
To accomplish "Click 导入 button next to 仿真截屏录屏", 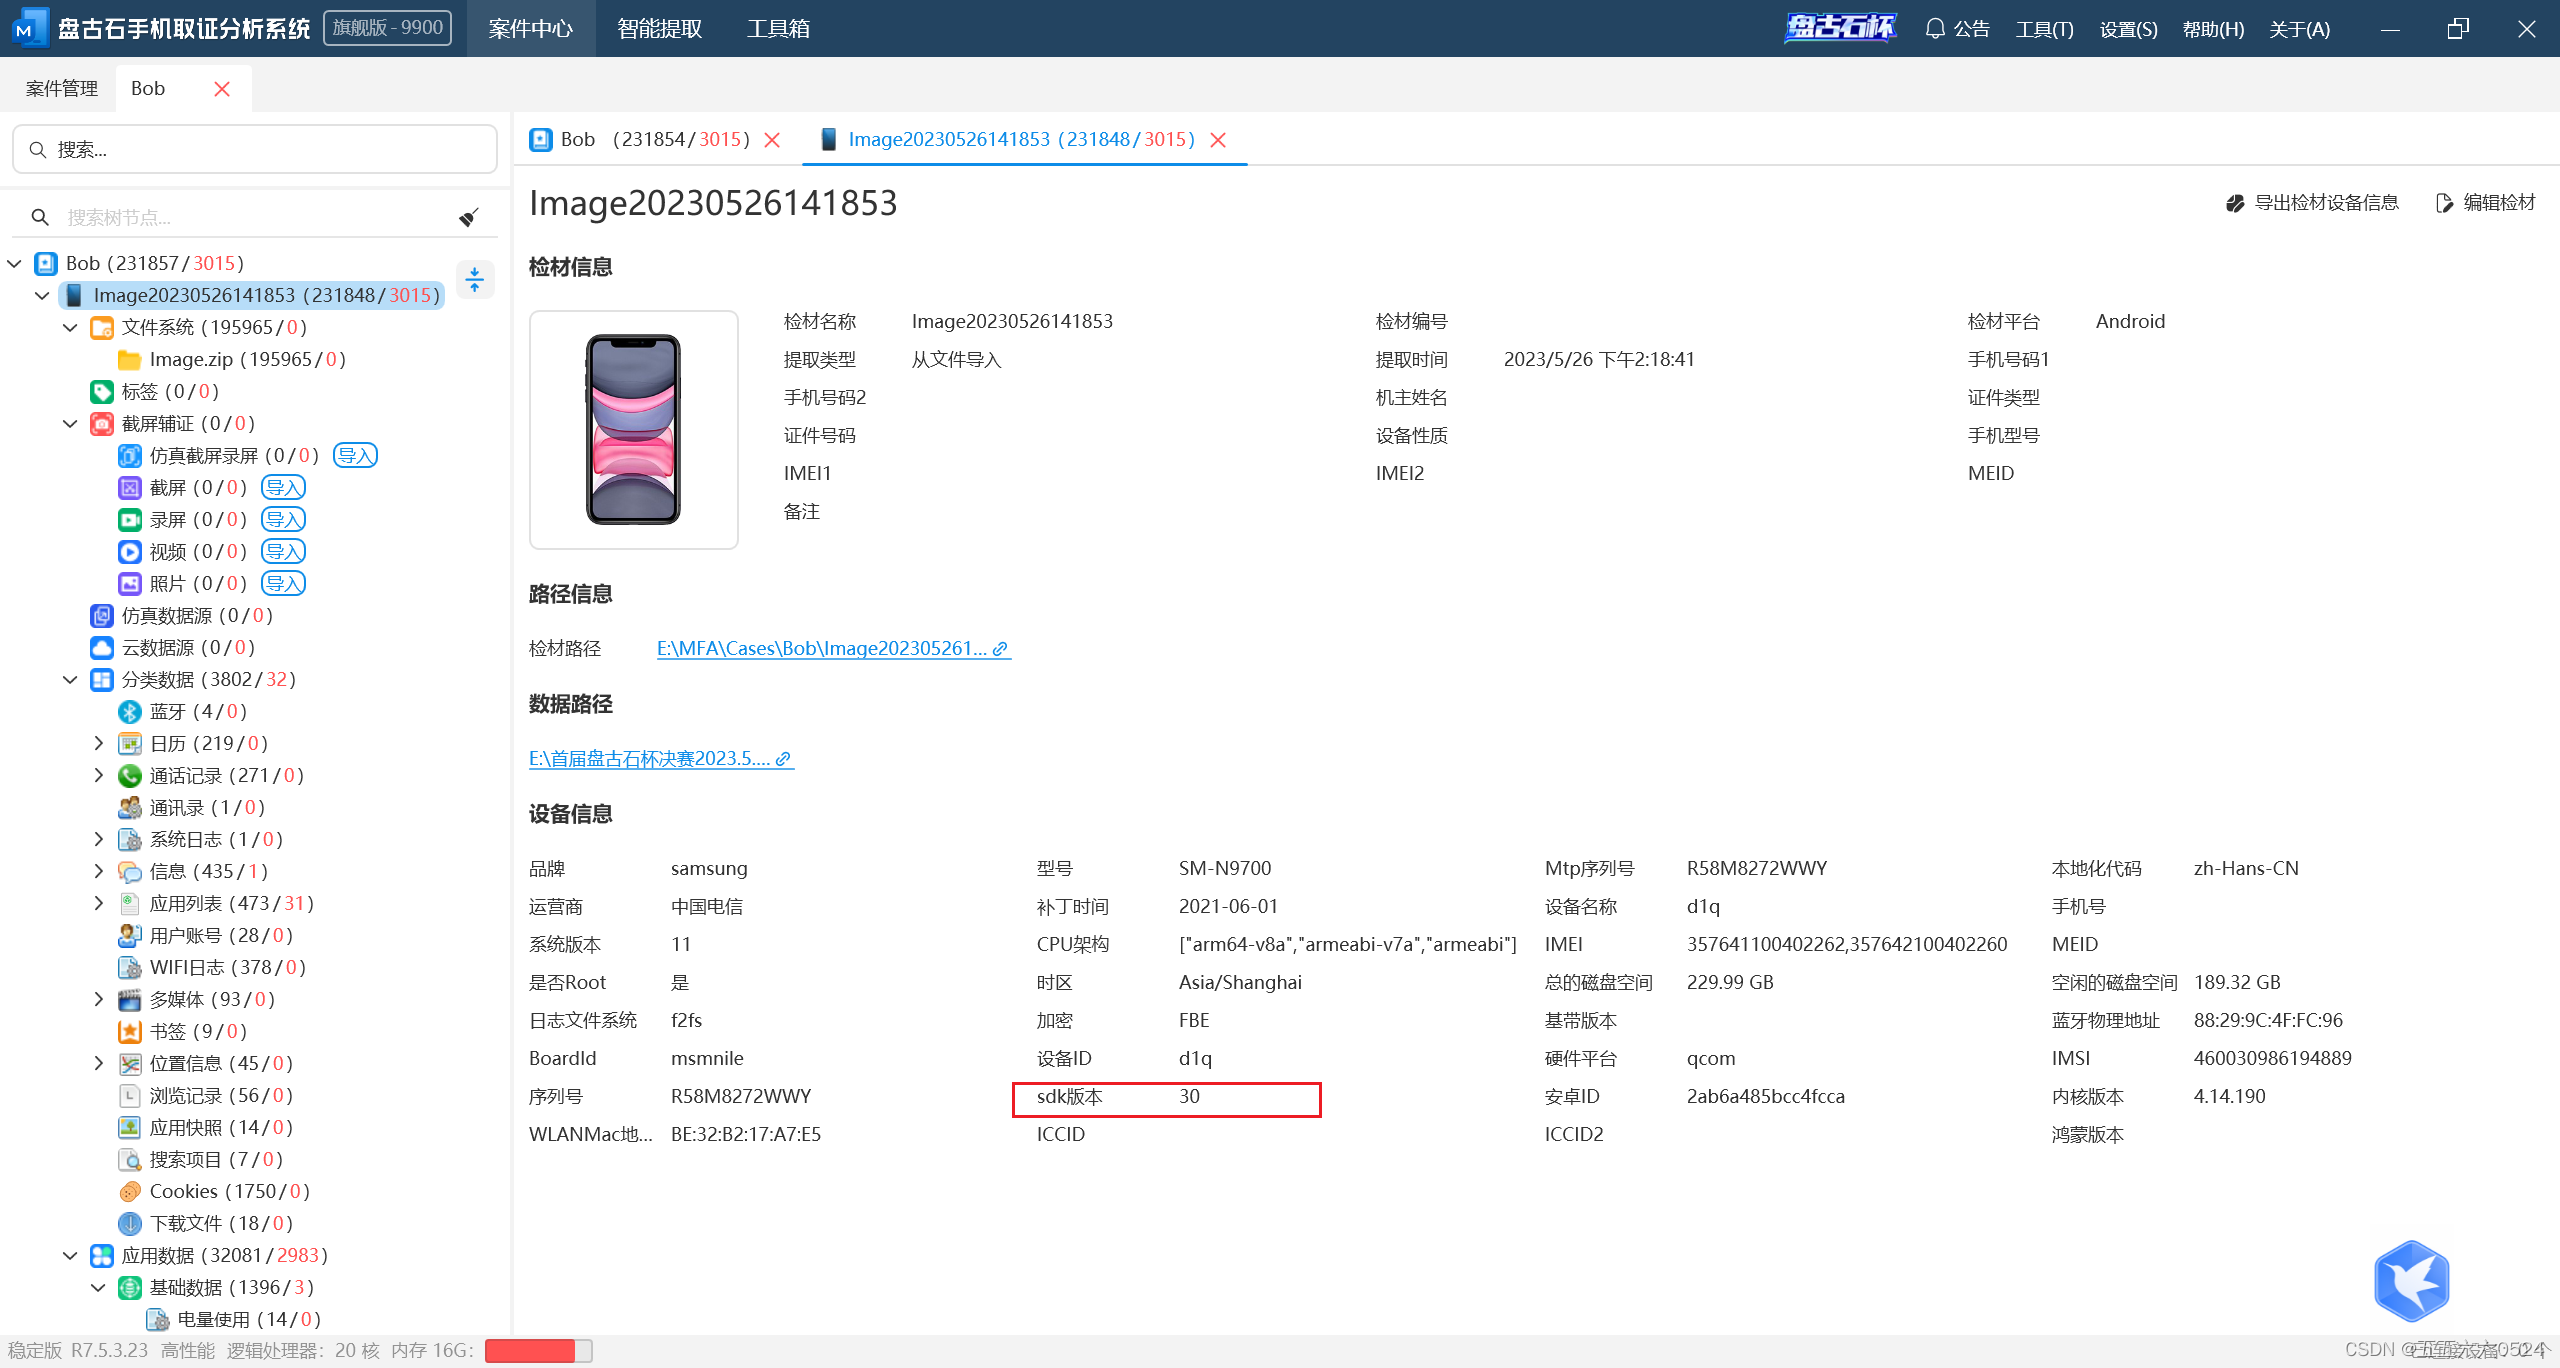I will (x=355, y=456).
